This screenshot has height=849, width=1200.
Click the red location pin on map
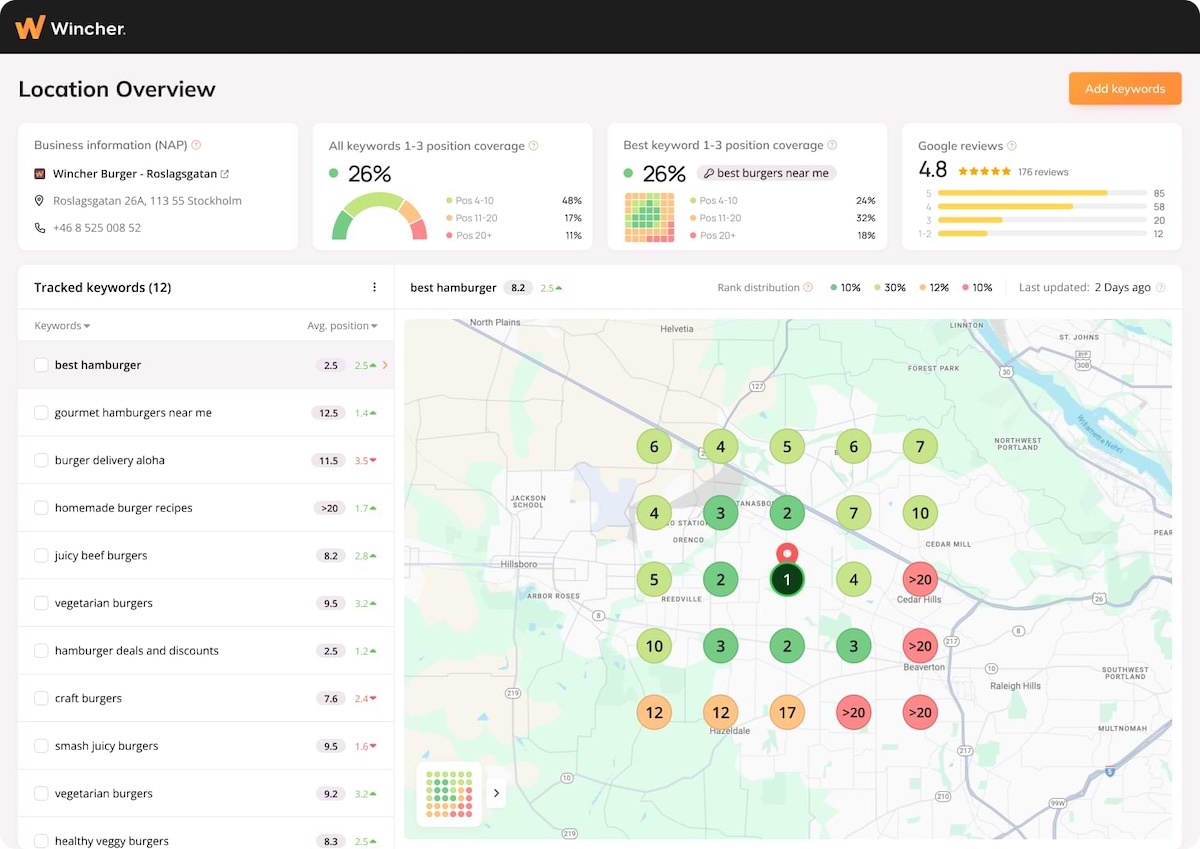coord(787,554)
